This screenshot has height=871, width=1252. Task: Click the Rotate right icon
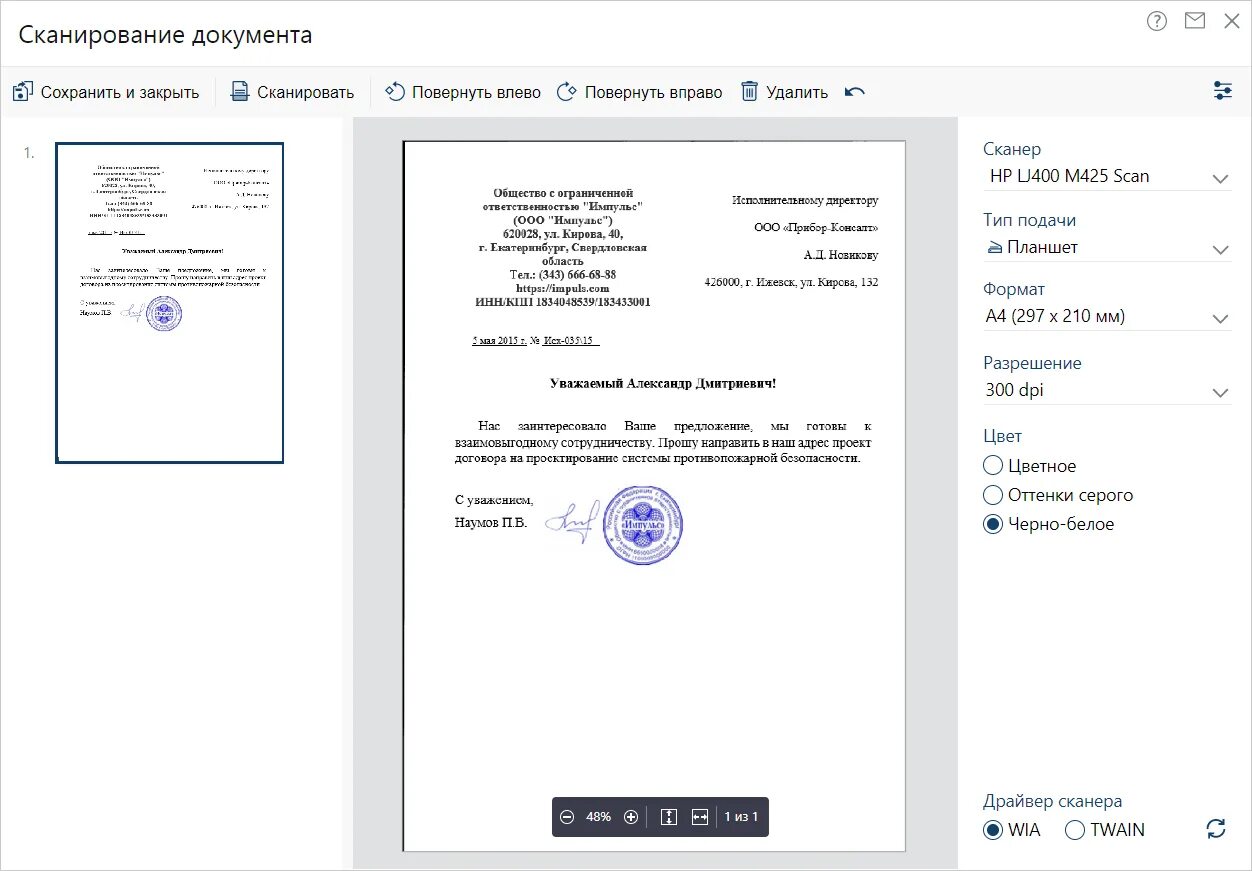click(x=567, y=92)
